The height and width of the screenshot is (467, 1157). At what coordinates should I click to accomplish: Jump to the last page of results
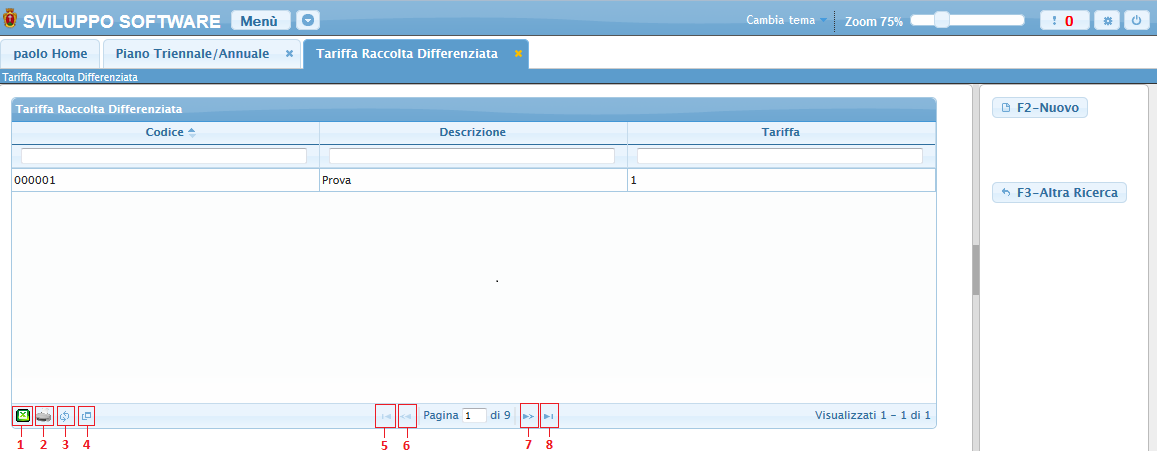[549, 415]
